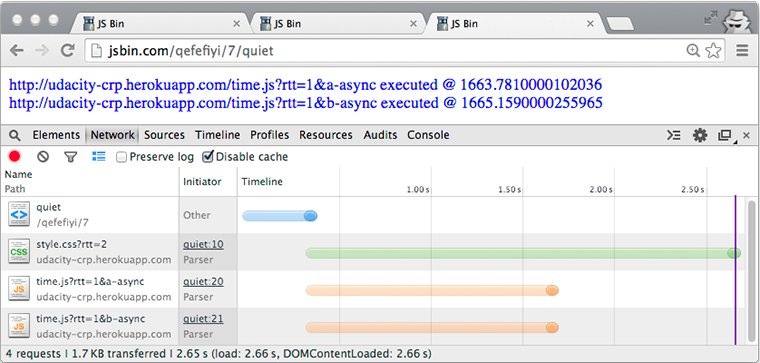Click the CSS file icon for style.css
760x363 pixels.
click(x=19, y=252)
